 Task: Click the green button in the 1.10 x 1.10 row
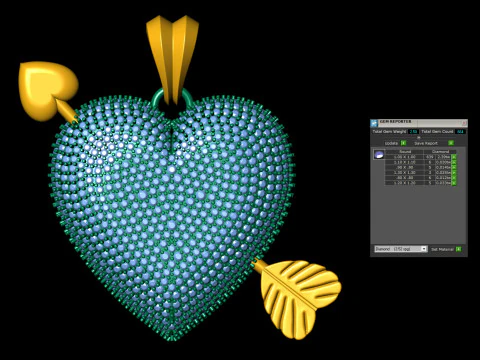click(454, 163)
